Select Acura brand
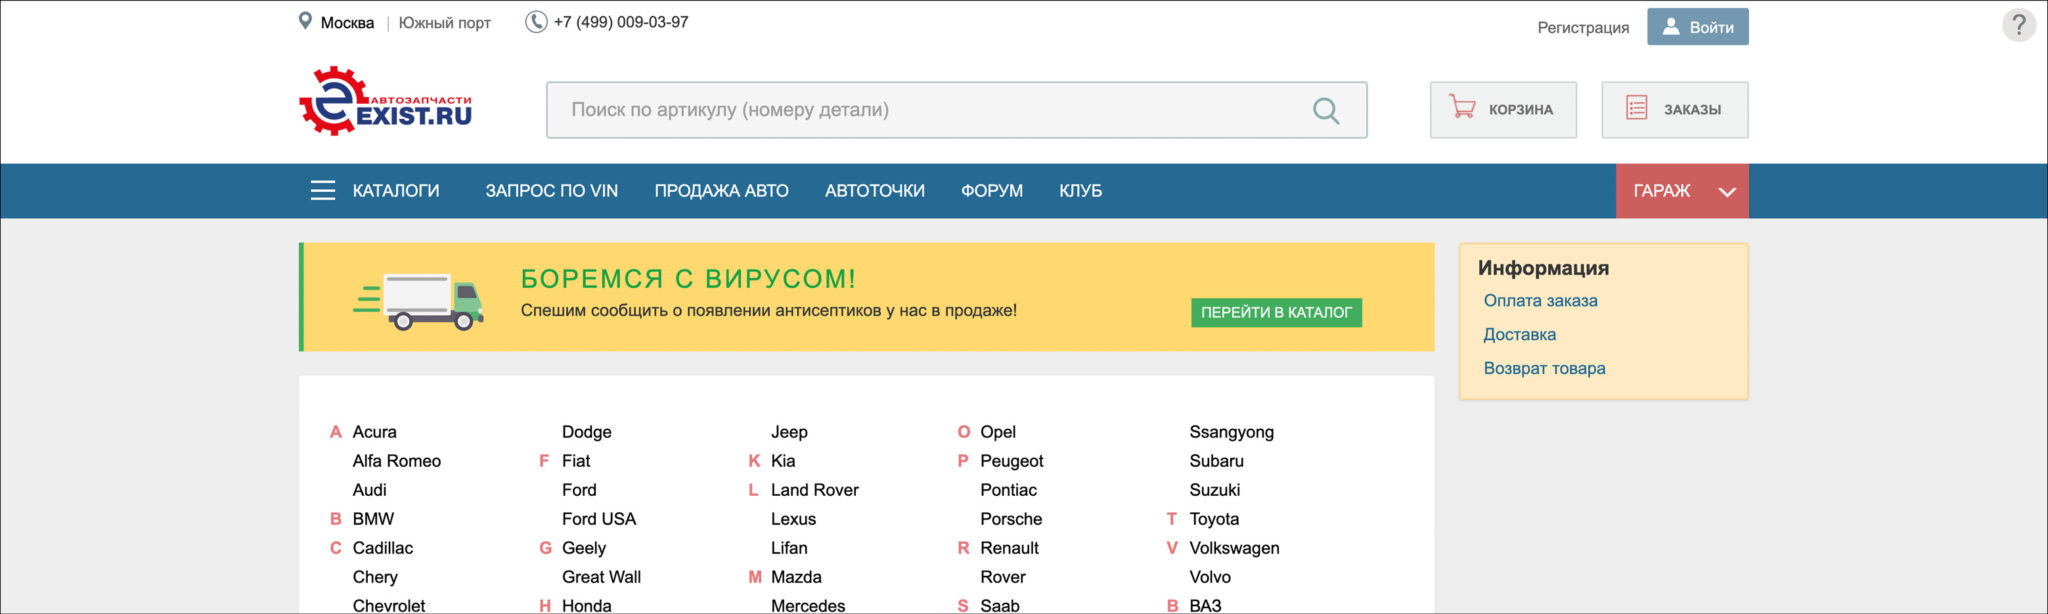This screenshot has width=2048, height=614. click(375, 432)
